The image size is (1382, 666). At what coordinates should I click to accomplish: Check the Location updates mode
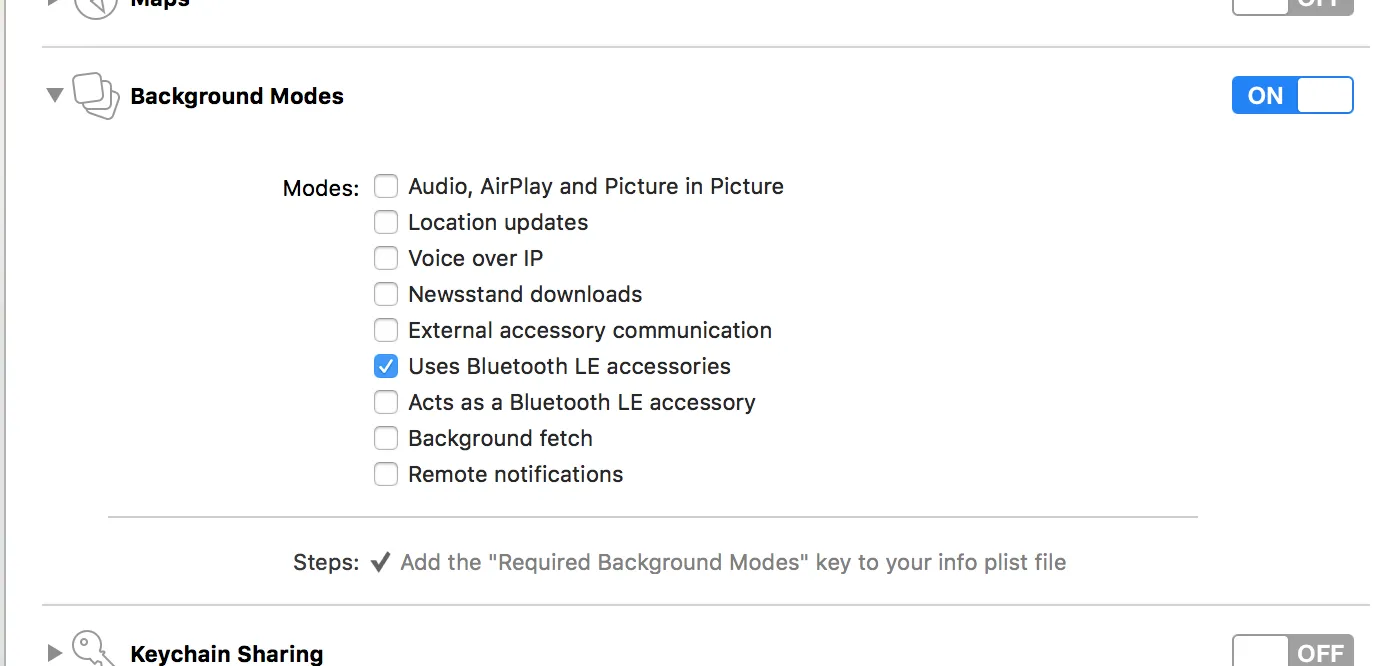pyautogui.click(x=386, y=223)
